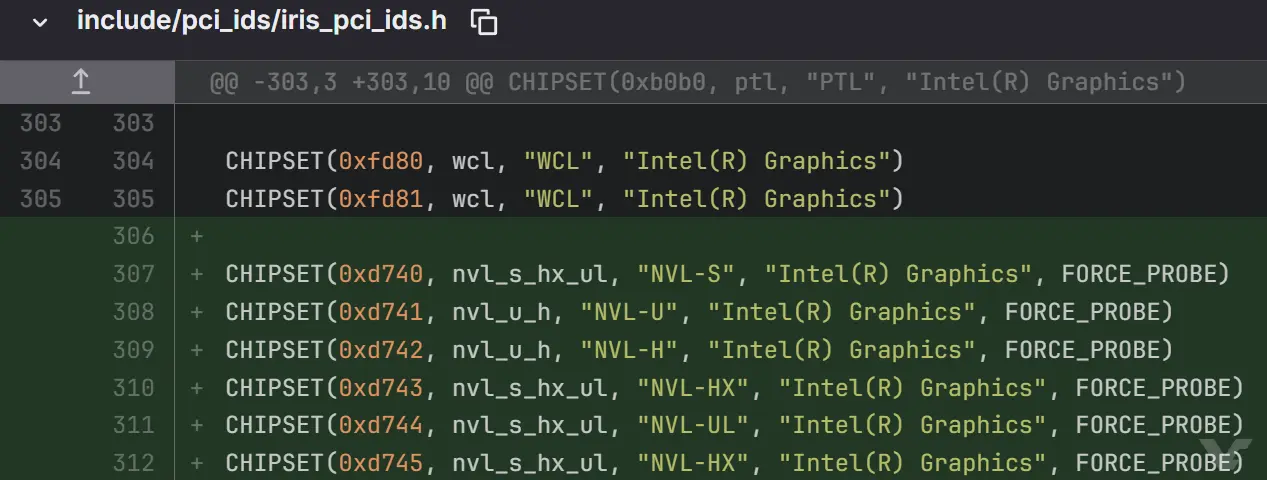Click the @@ -303,3 +303,10 hunk header
The height and width of the screenshot is (480, 1267).
coord(697,82)
